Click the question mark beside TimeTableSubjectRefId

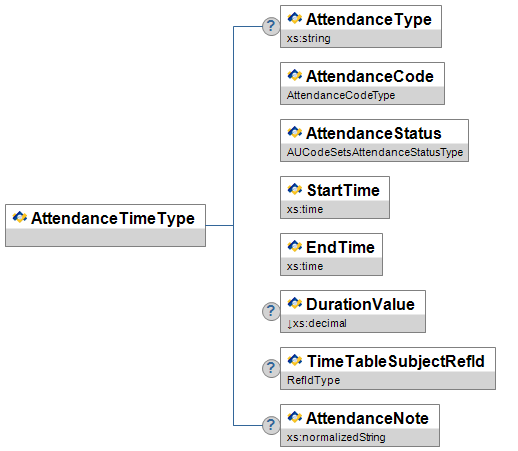(x=271, y=368)
